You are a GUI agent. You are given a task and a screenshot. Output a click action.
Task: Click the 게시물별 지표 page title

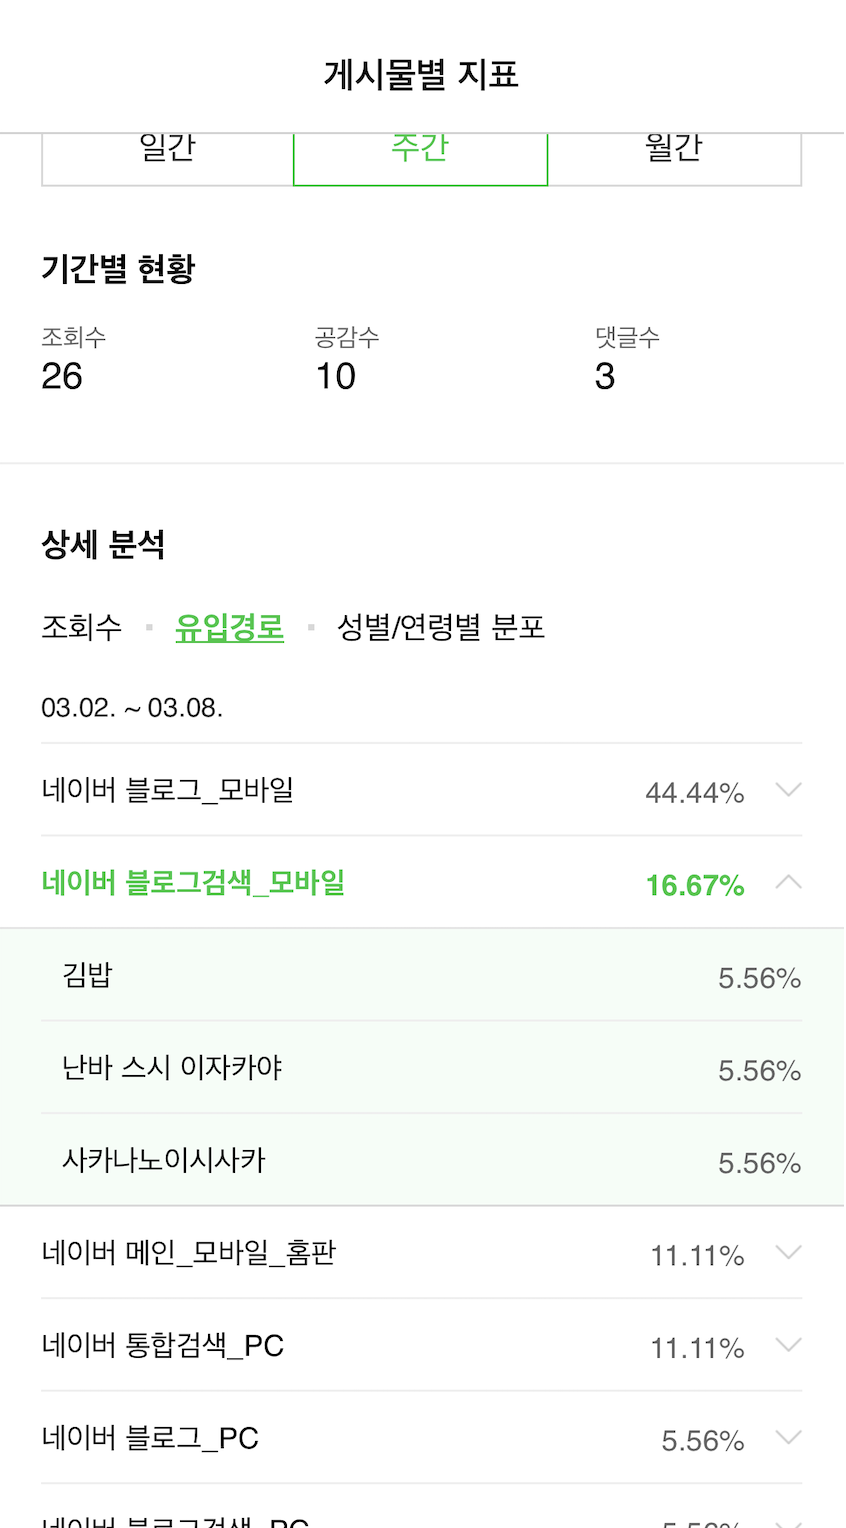click(x=421, y=75)
